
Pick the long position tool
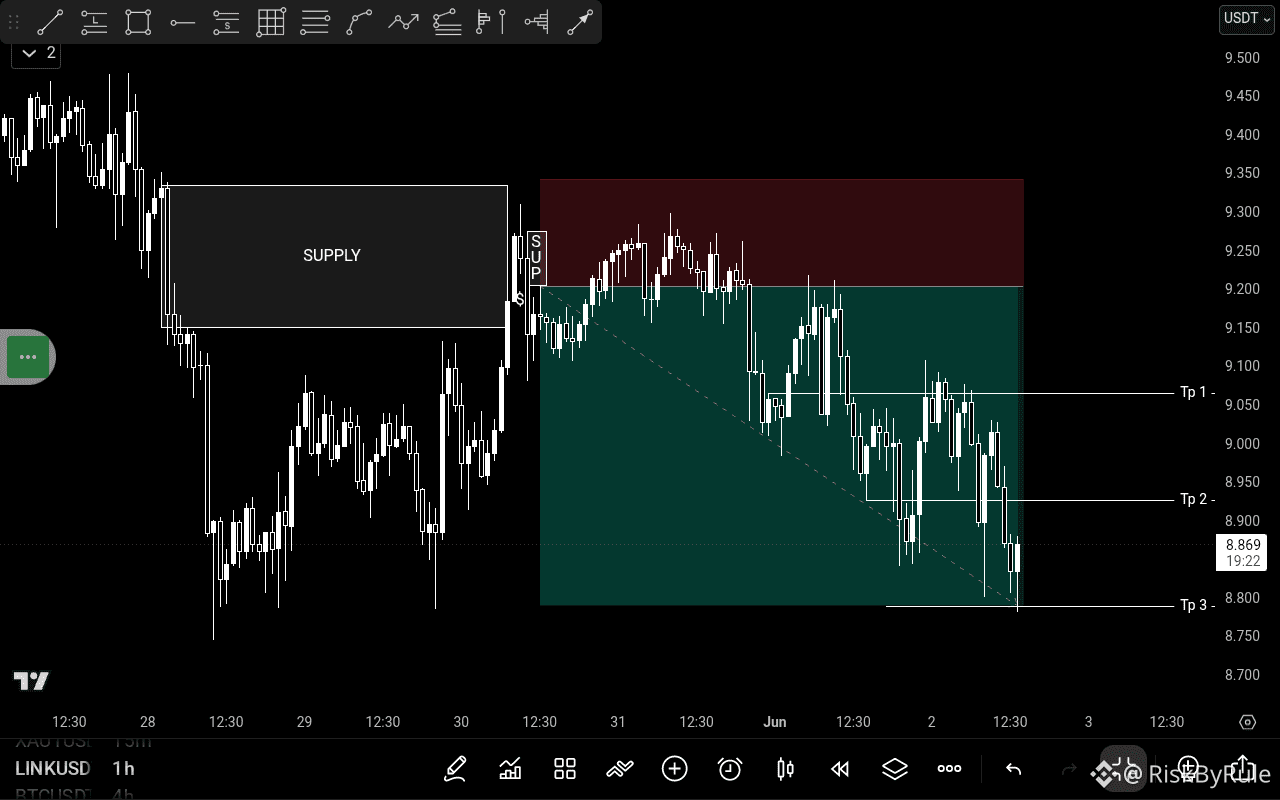(x=94, y=21)
